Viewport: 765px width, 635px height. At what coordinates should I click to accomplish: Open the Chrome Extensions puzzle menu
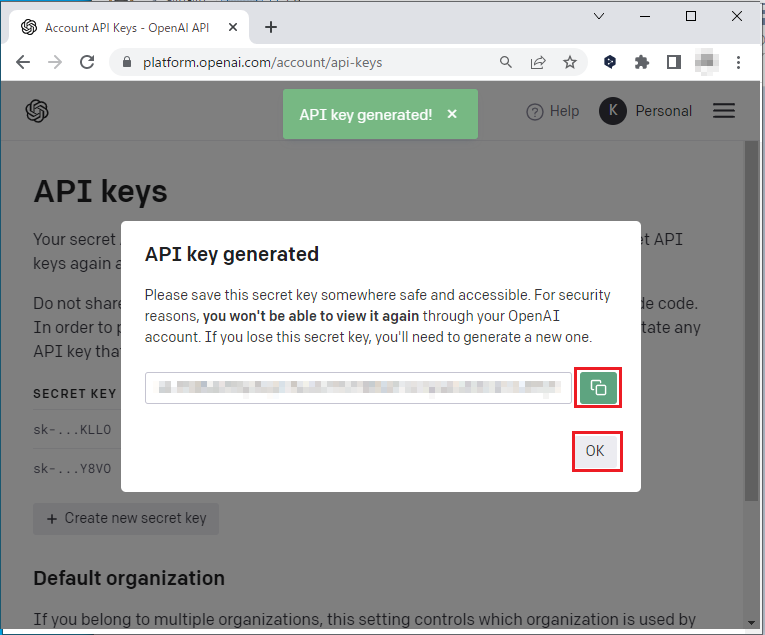pos(642,62)
